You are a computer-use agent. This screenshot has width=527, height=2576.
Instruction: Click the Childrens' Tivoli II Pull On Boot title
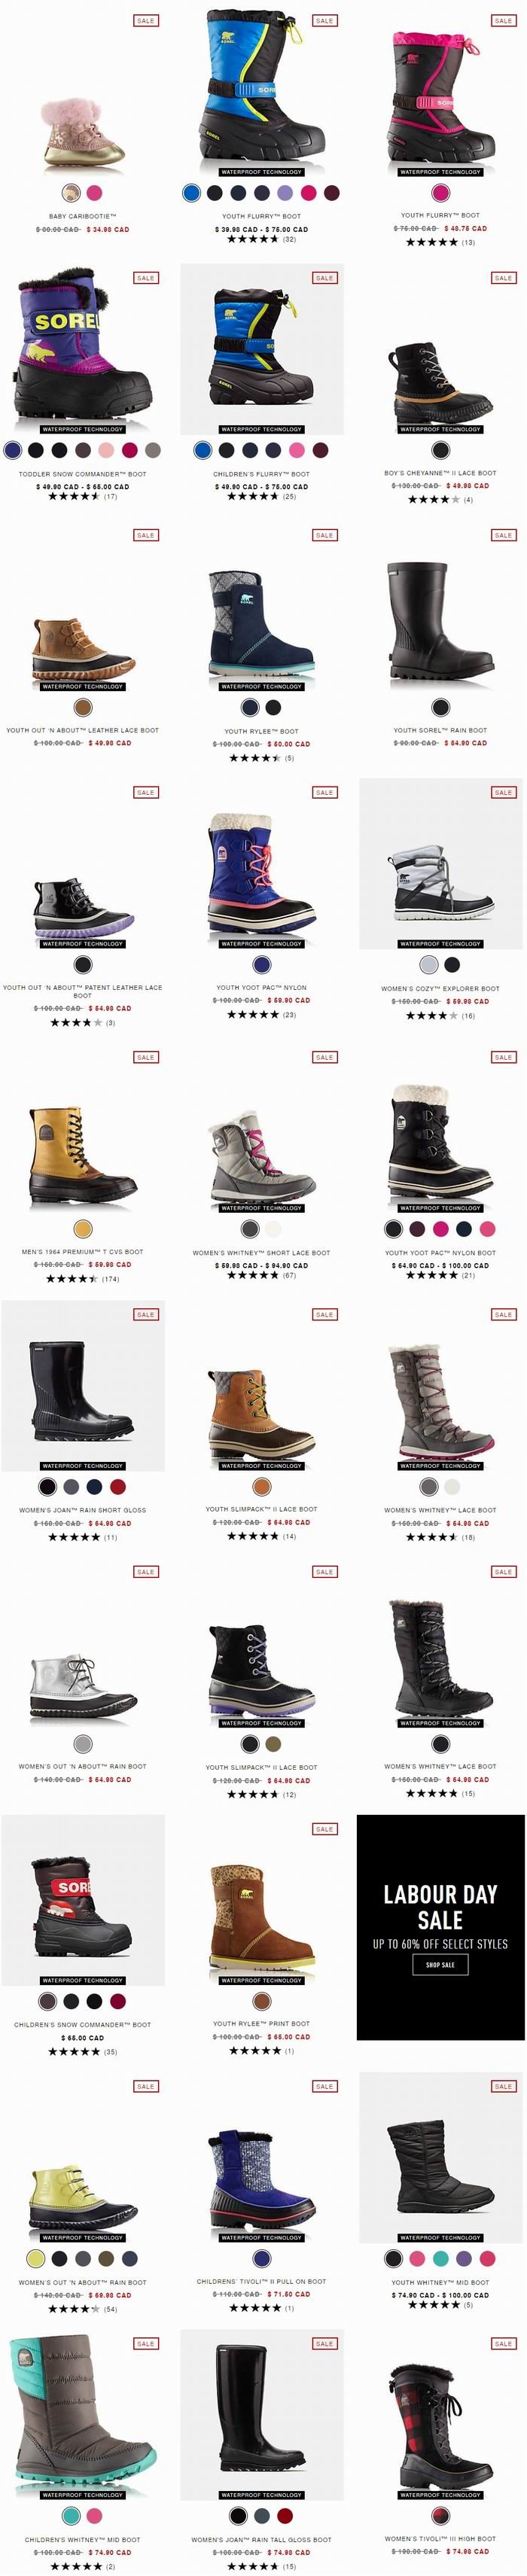262,2281
